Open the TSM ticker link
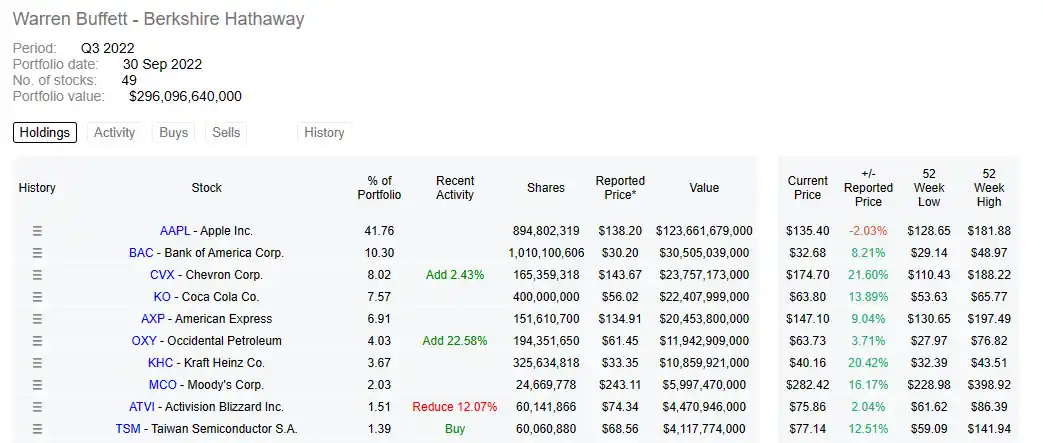Image resolution: width=1043 pixels, height=443 pixels. click(x=128, y=428)
